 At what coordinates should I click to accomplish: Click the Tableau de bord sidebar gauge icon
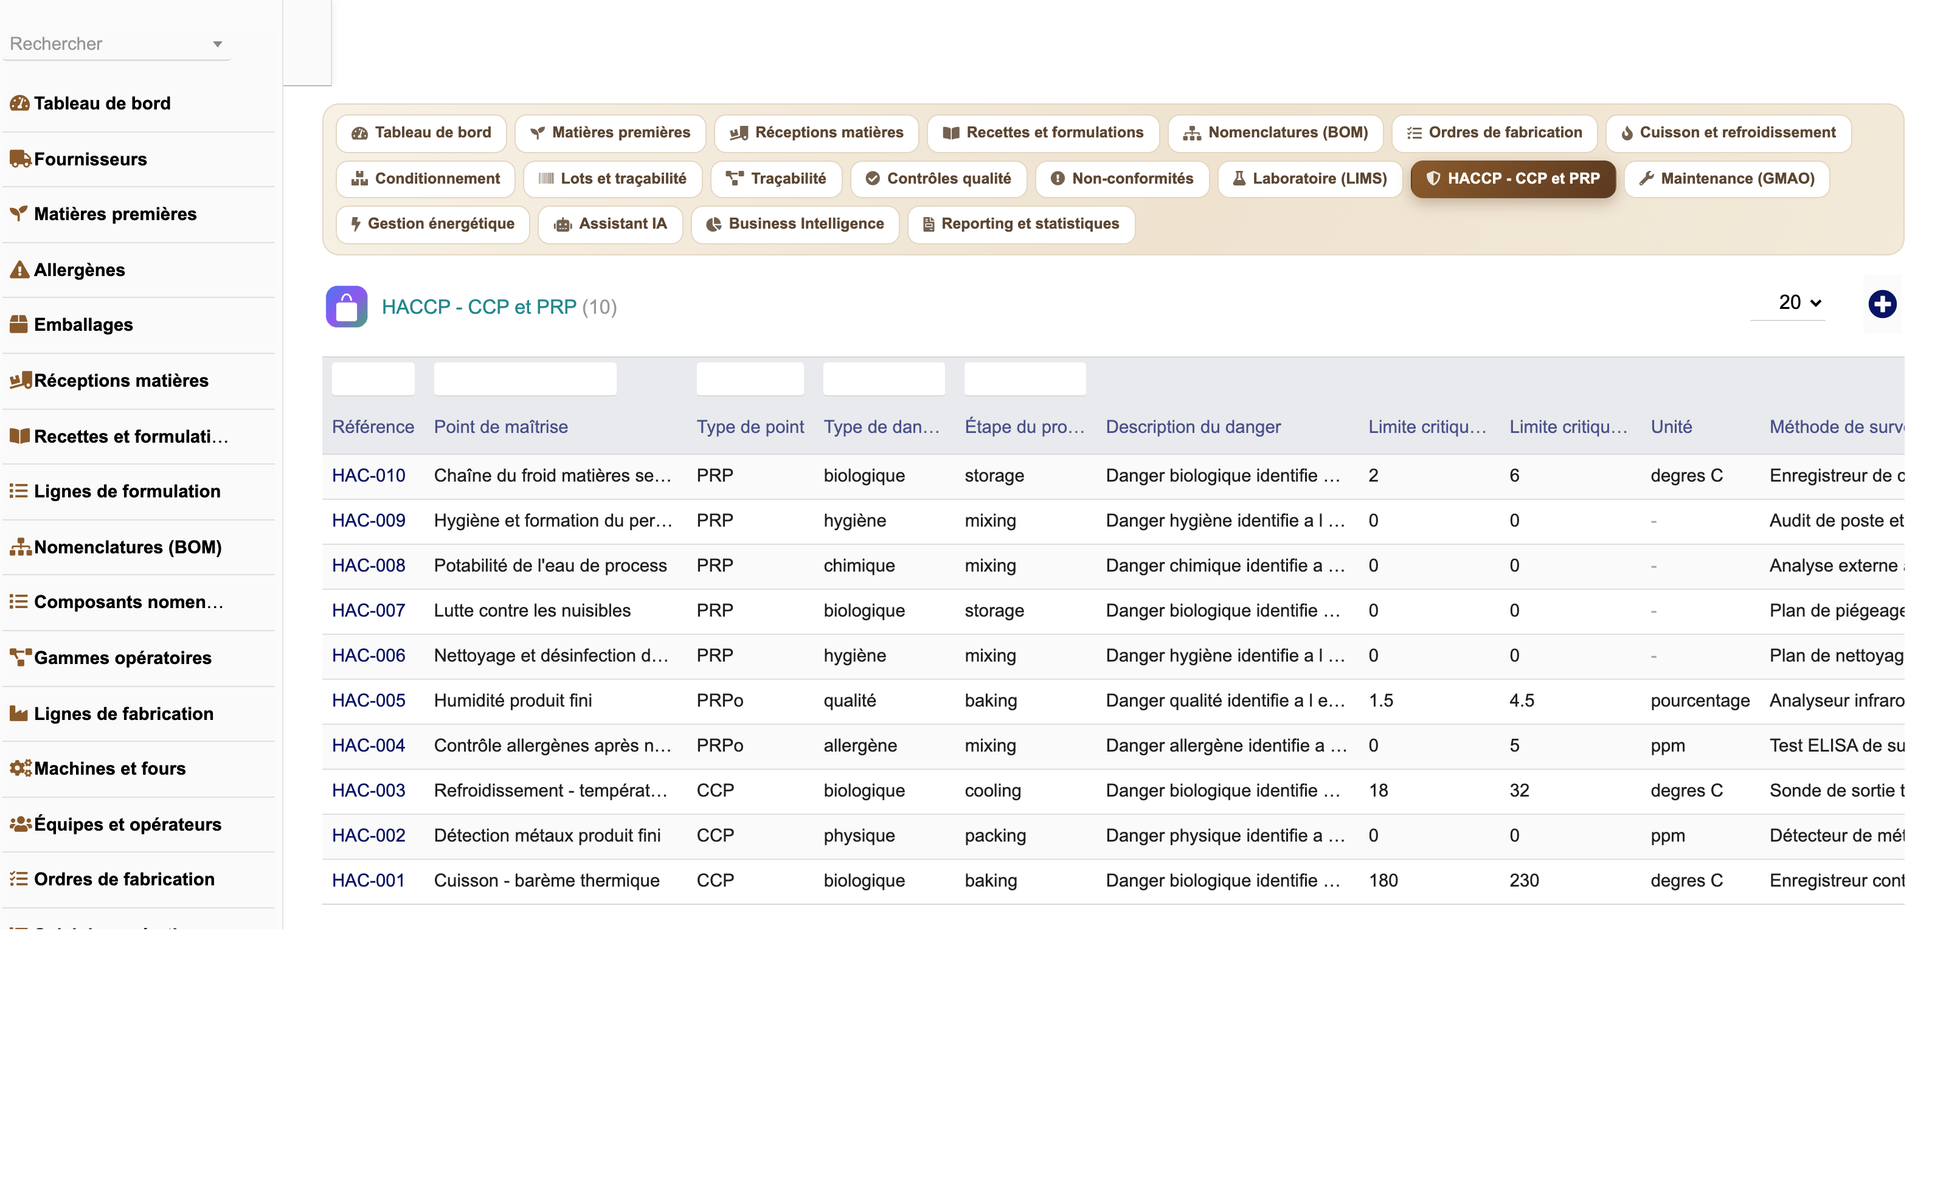(19, 103)
